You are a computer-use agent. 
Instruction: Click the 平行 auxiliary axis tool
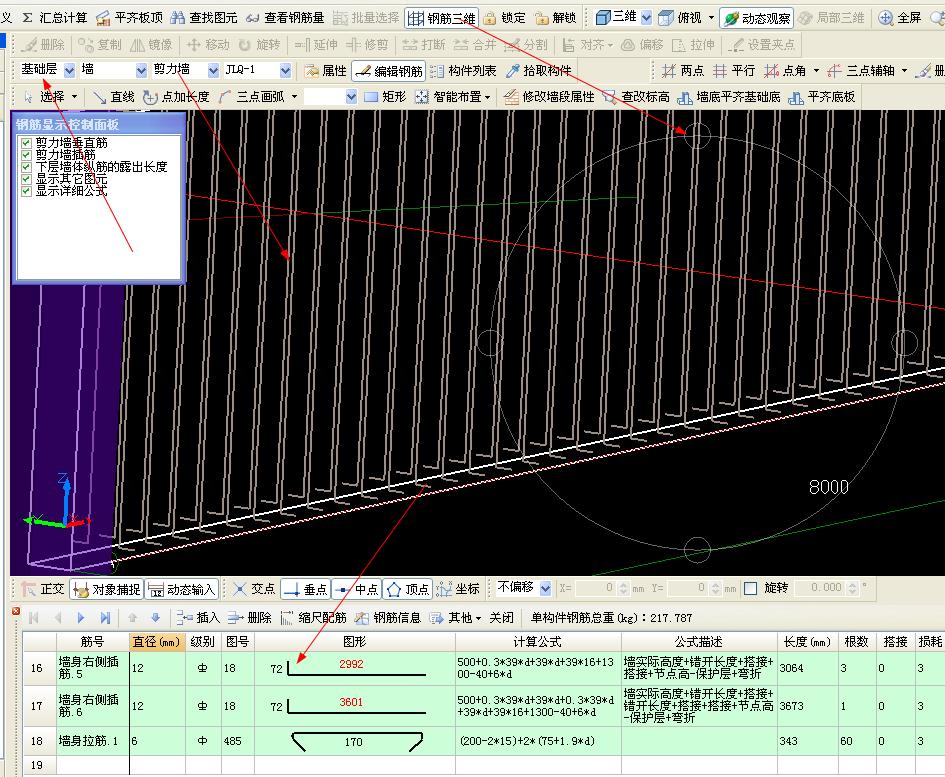coord(733,71)
